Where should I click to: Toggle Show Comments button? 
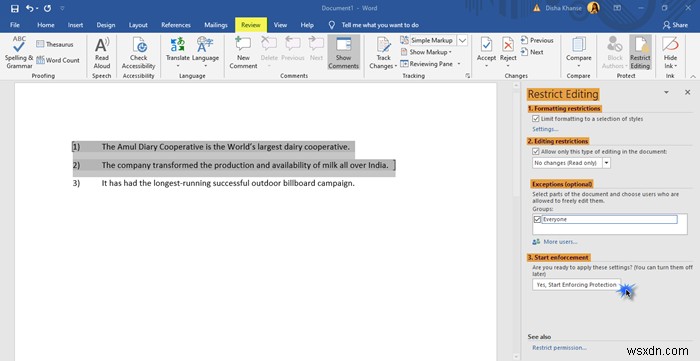point(343,53)
